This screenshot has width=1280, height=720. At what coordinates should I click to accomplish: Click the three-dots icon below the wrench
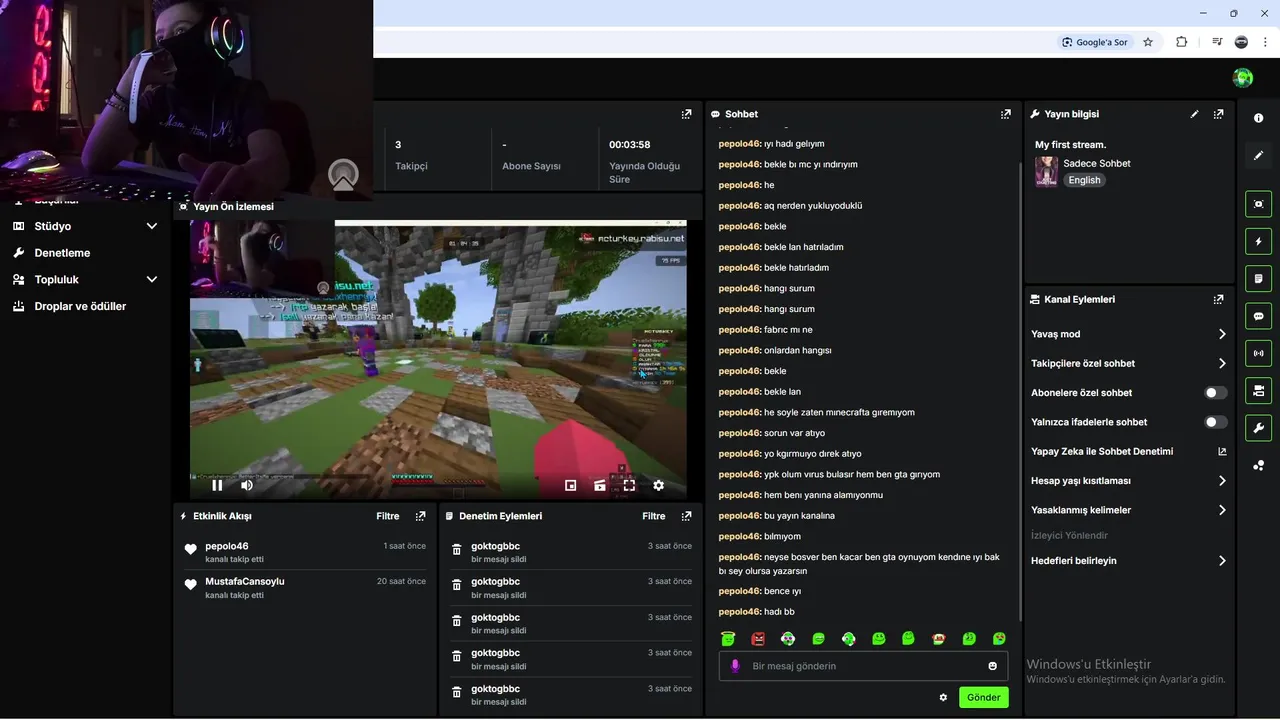coord(1258,465)
